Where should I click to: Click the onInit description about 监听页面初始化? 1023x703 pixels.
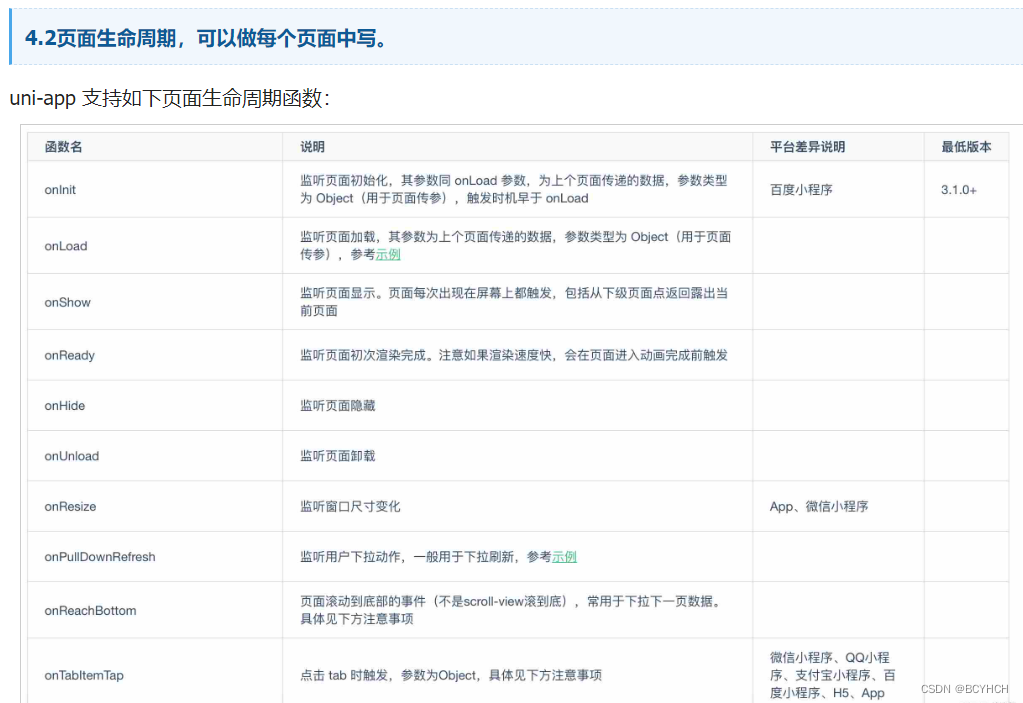pyautogui.click(x=513, y=189)
